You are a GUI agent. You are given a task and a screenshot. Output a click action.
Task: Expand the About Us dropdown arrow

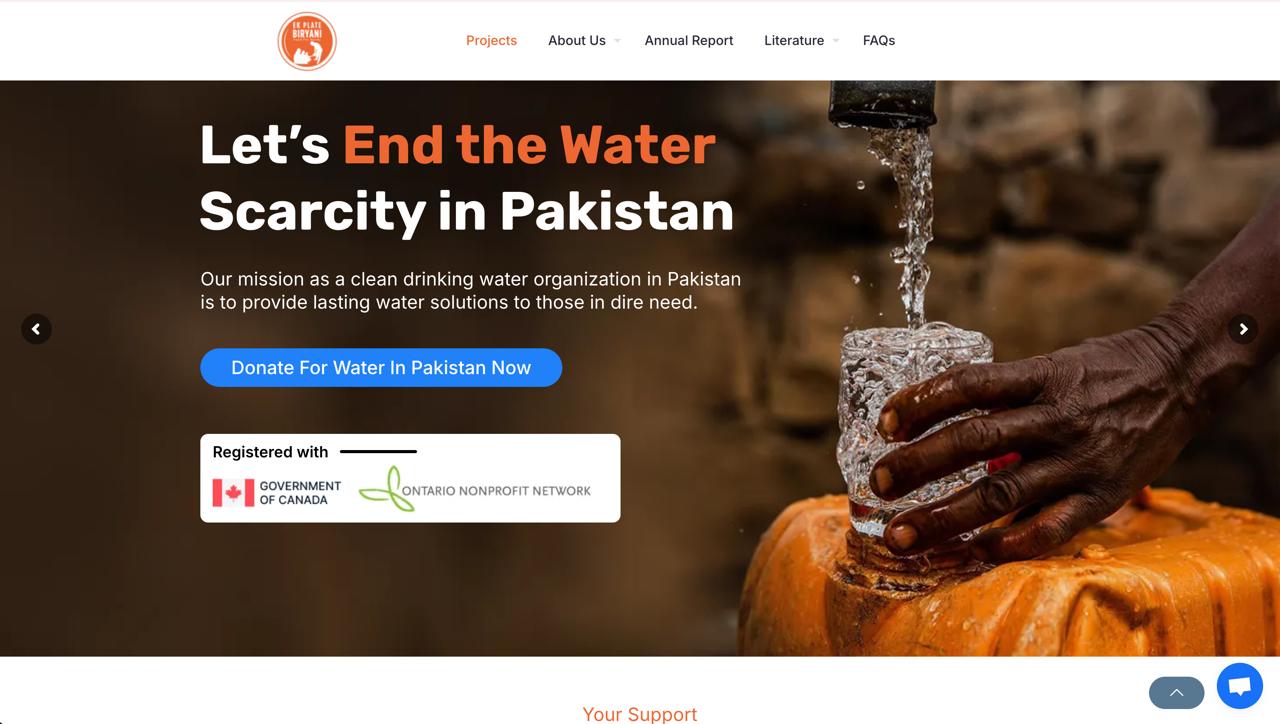point(617,41)
